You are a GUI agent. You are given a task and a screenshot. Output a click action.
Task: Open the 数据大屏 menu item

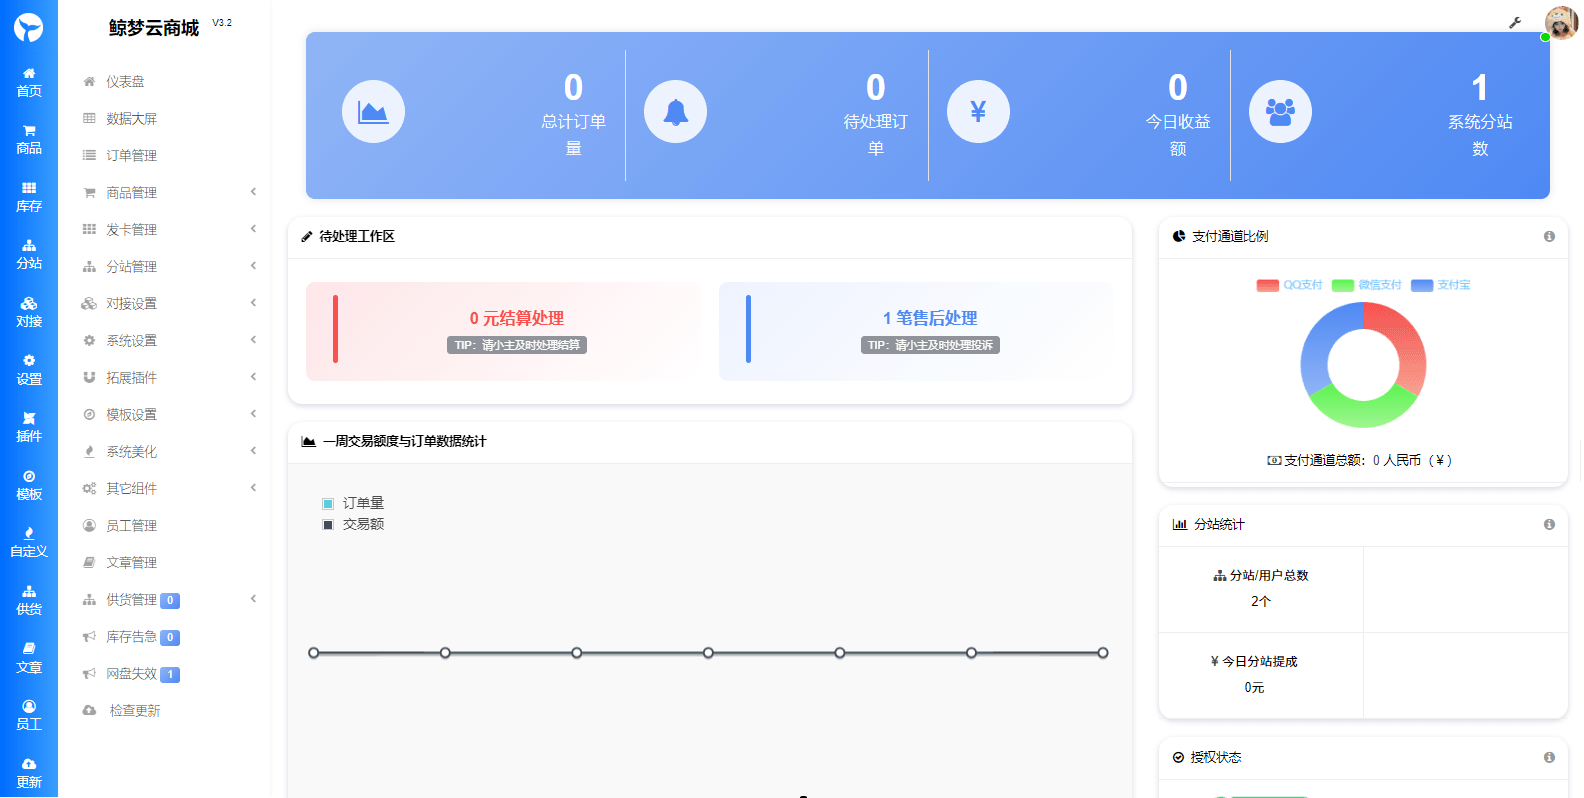coord(131,119)
